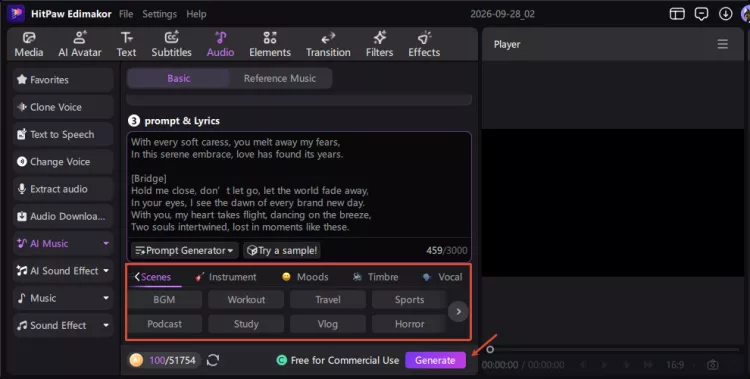The image size is (750, 379).
Task: Toggle the Workout scene tag
Action: (x=246, y=300)
